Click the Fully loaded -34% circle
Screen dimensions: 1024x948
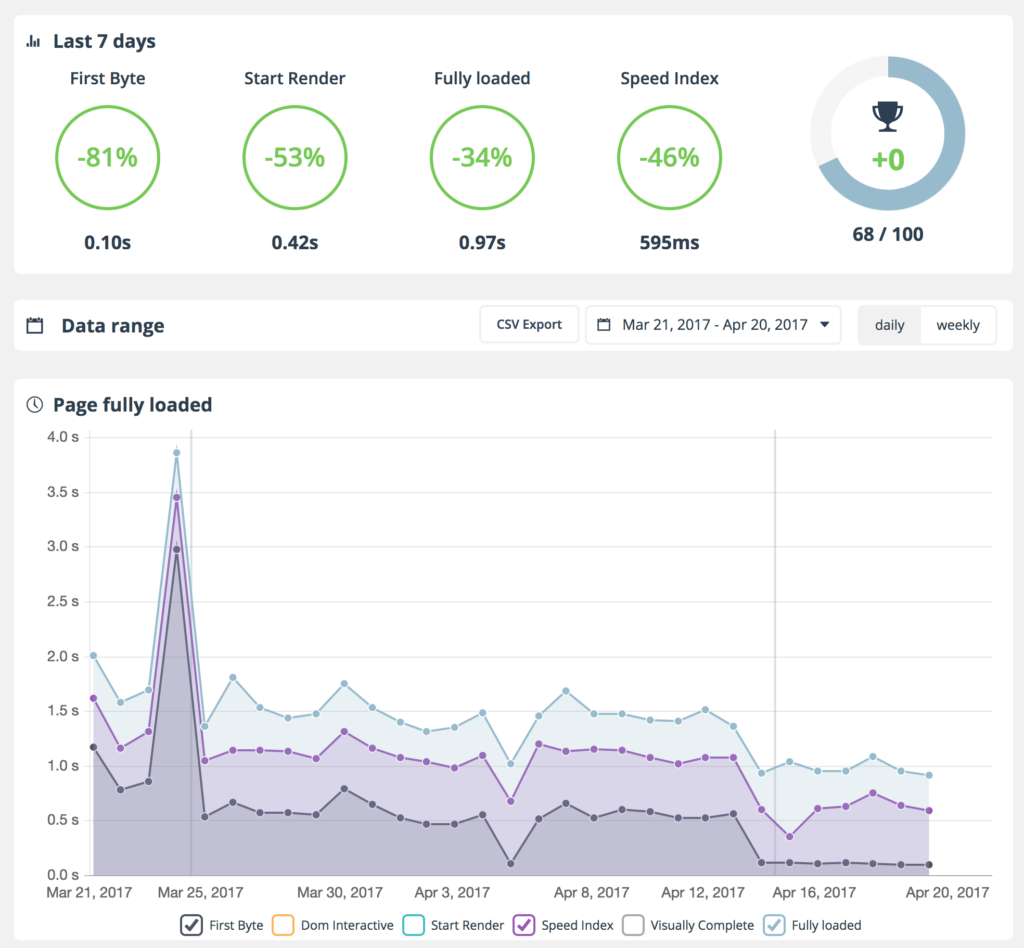pyautogui.click(x=481, y=158)
